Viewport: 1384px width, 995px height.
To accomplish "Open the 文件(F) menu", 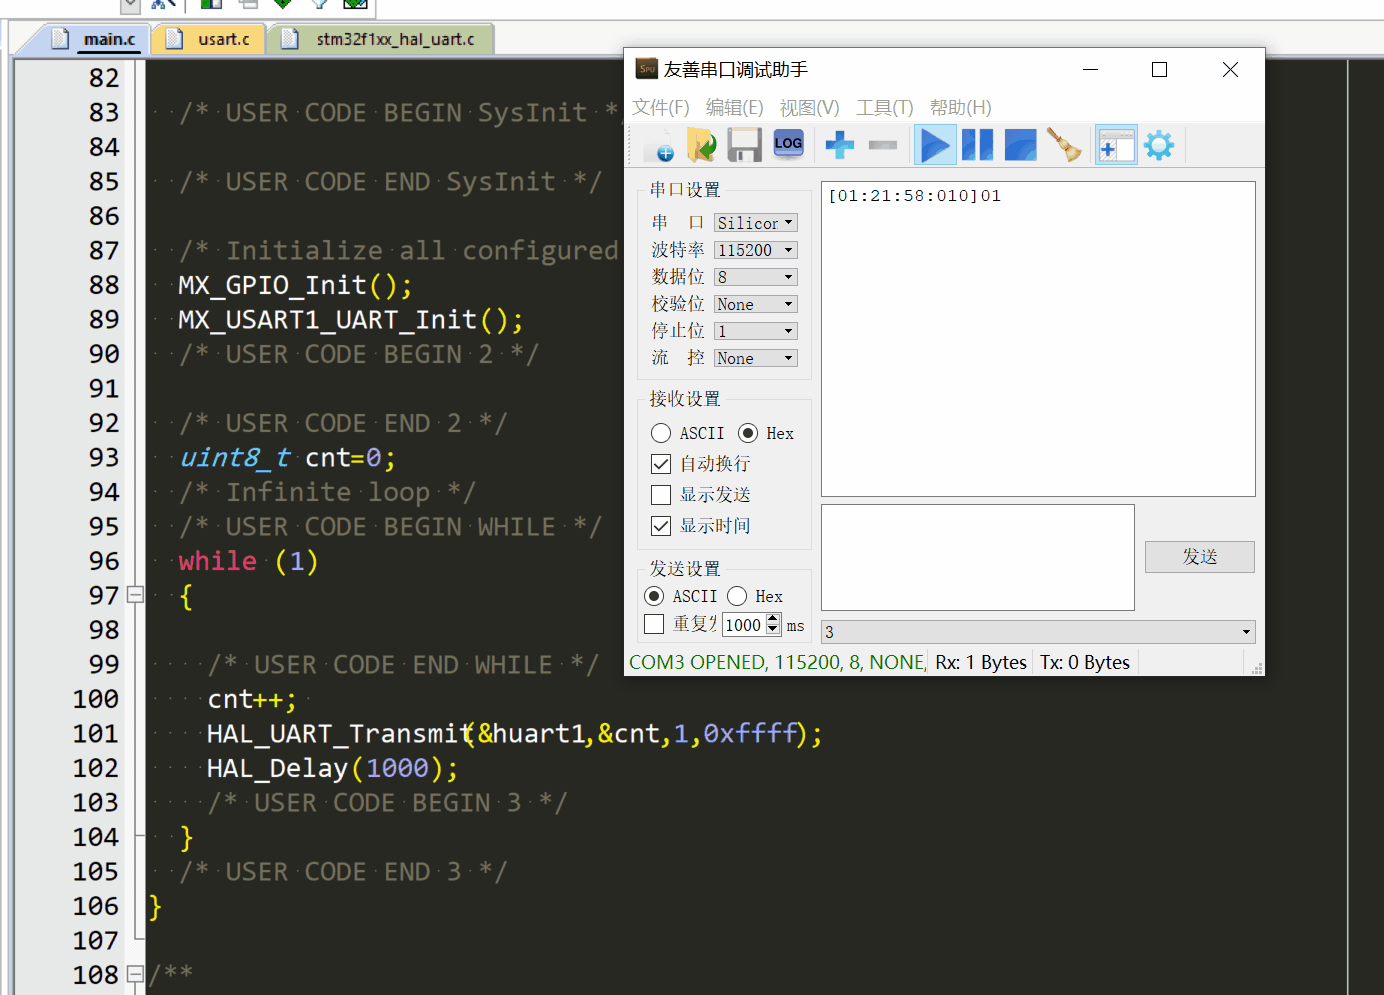I will (661, 107).
